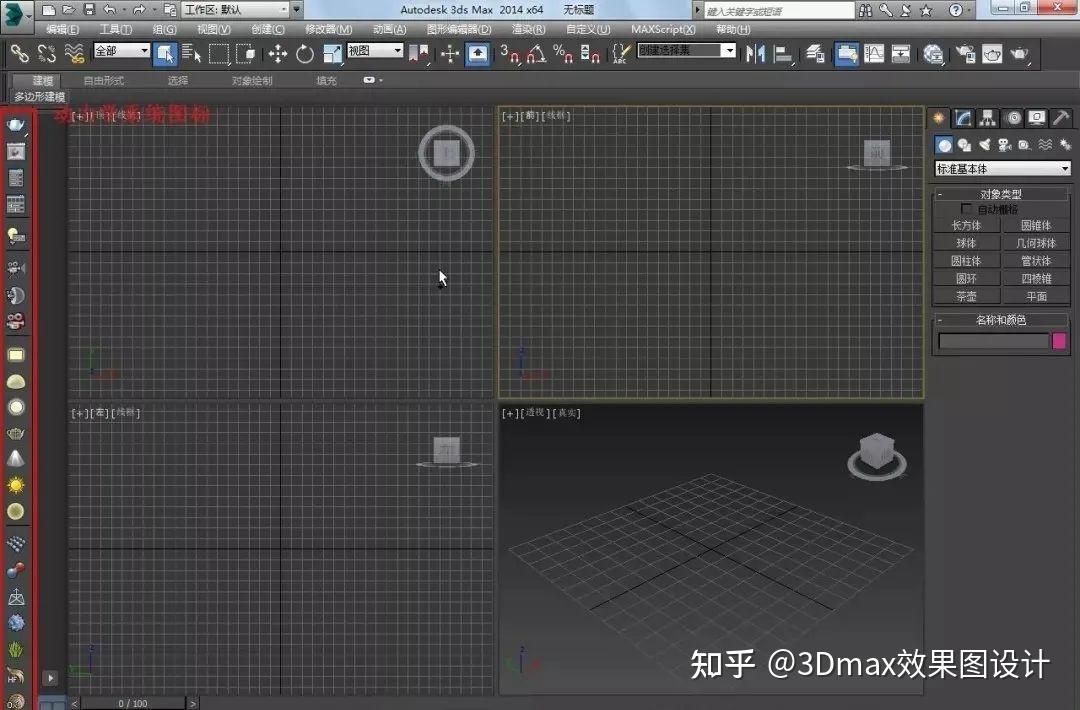The image size is (1080, 710).
Task: Open the Curve Editor icon
Action: [x=874, y=53]
